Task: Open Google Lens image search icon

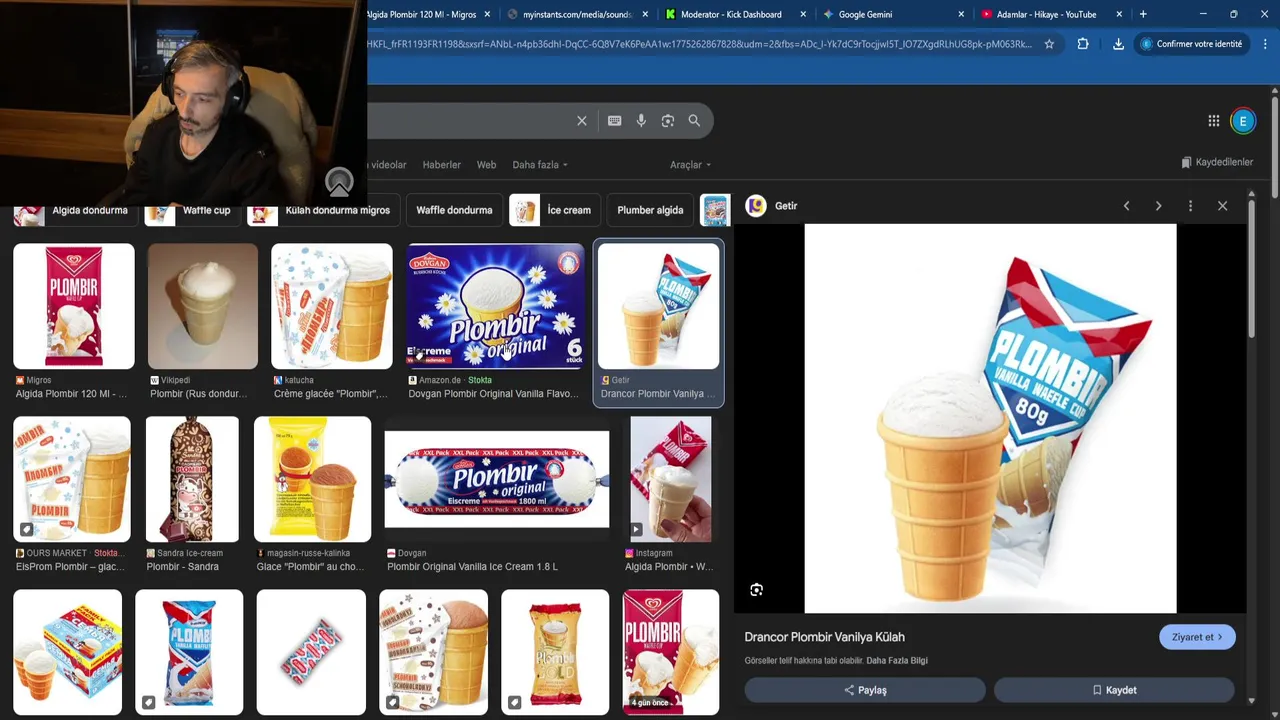Action: coord(668,121)
